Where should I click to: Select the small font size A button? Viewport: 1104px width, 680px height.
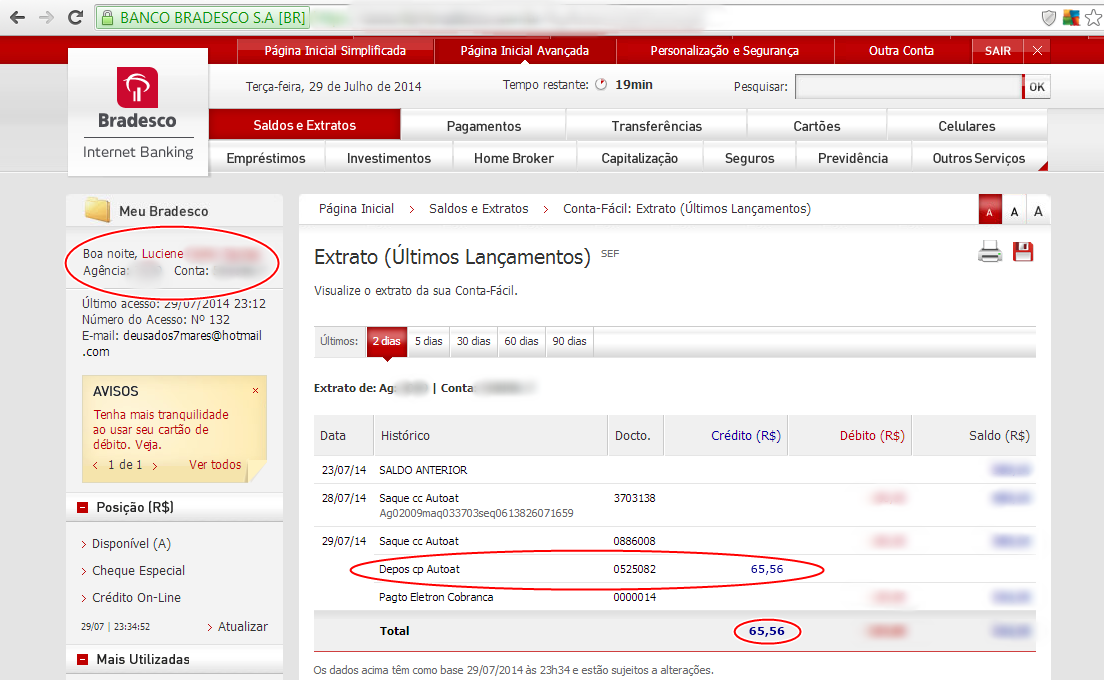[989, 211]
